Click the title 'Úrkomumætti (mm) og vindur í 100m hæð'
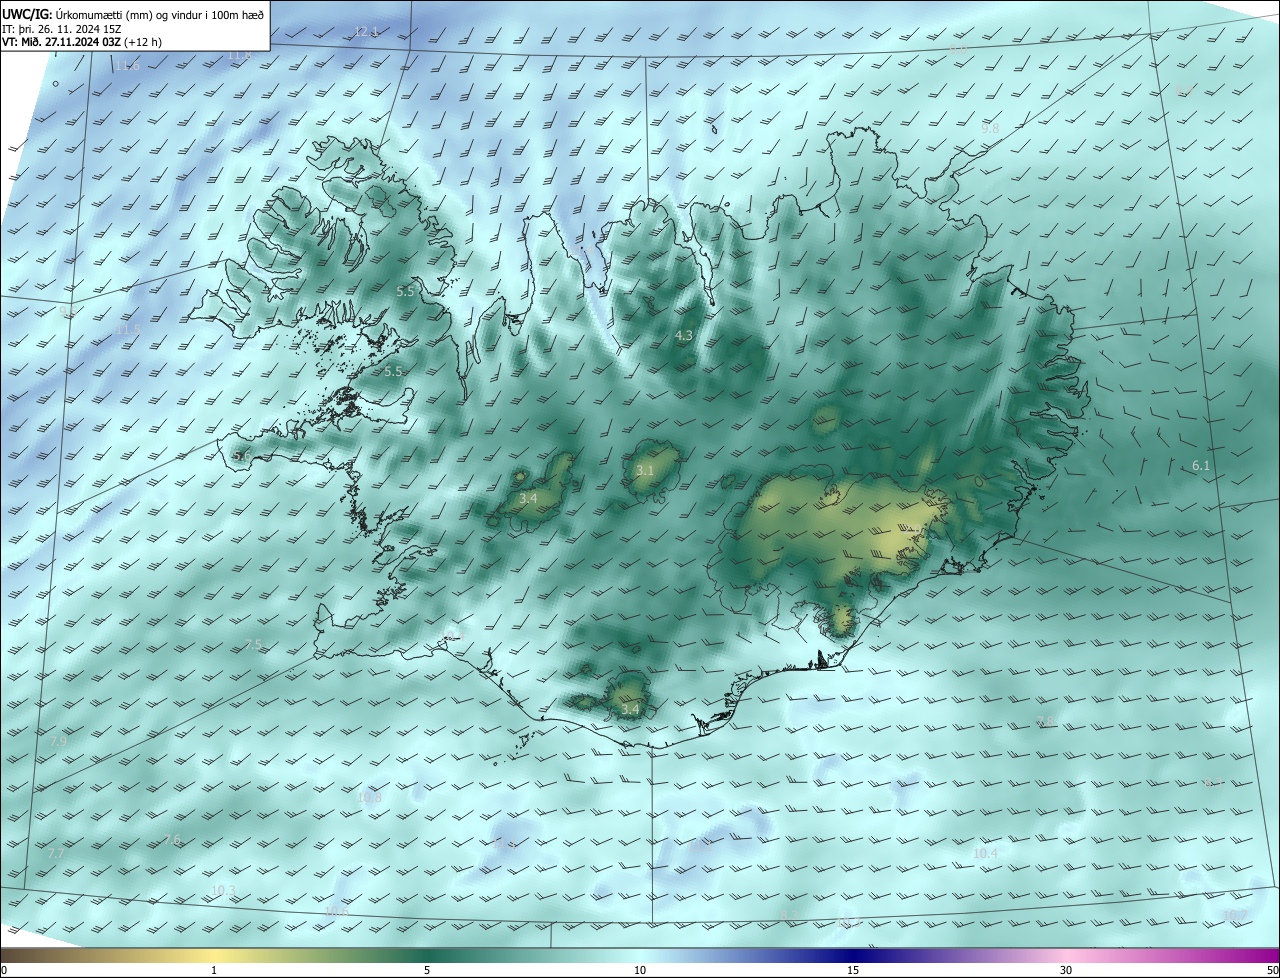 pyautogui.click(x=159, y=14)
